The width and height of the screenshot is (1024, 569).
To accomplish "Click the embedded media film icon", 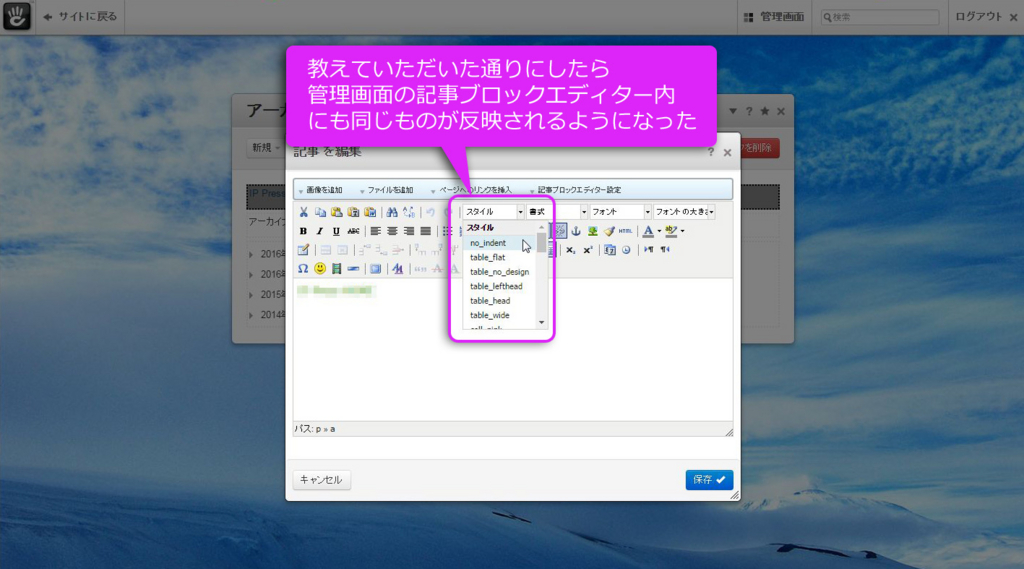I will [336, 268].
